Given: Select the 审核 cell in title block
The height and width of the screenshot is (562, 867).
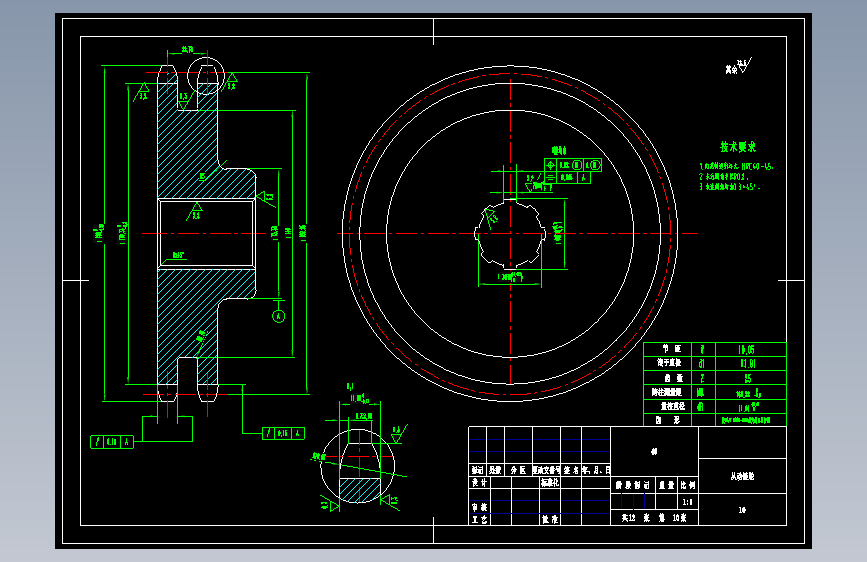Looking at the screenshot, I should click(x=479, y=507).
